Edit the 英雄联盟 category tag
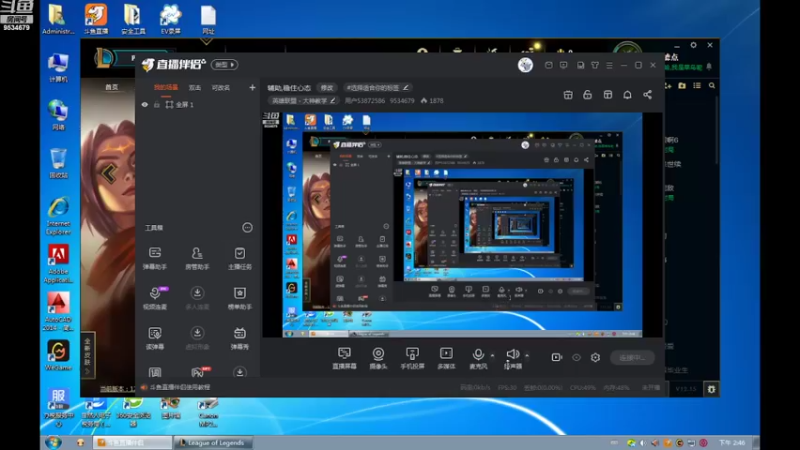The width and height of the screenshot is (800, 450). pyautogui.click(x=303, y=101)
